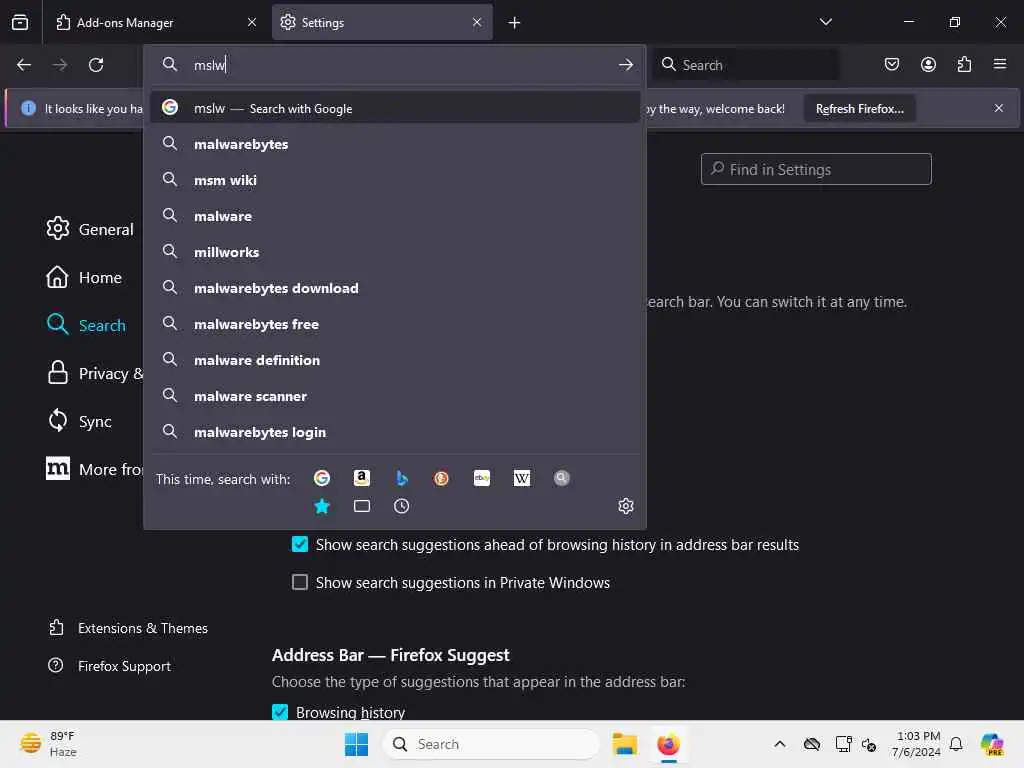Go back with the back arrow
The width and height of the screenshot is (1024, 768).
(x=24, y=65)
